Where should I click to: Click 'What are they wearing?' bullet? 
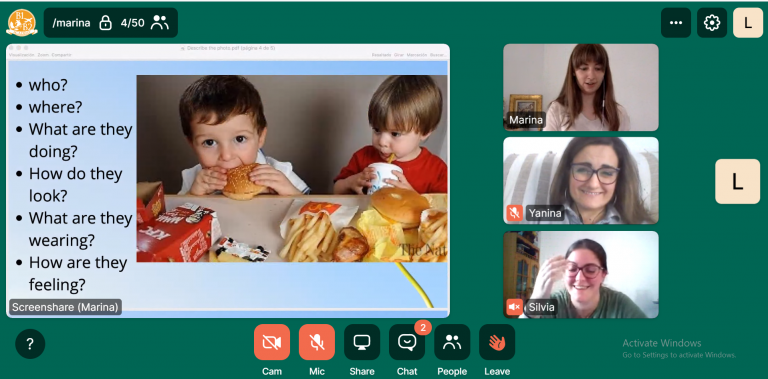(x=80, y=229)
